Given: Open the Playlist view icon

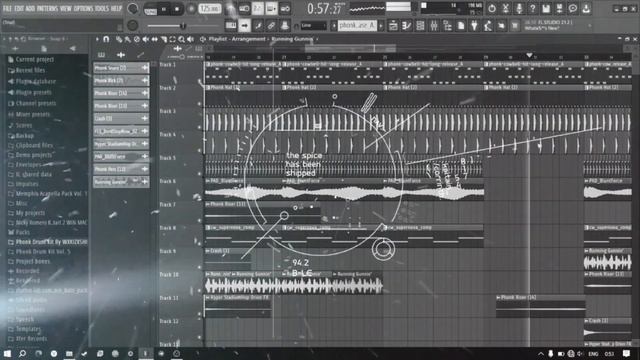Looking at the screenshot, I should tap(393, 26).
